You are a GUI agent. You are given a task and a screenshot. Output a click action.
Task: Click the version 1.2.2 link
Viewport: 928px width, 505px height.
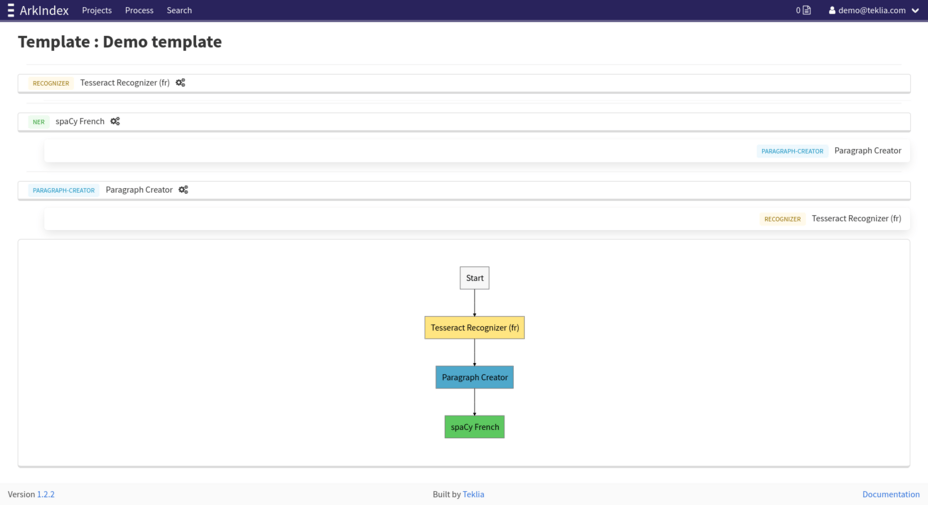(x=46, y=494)
